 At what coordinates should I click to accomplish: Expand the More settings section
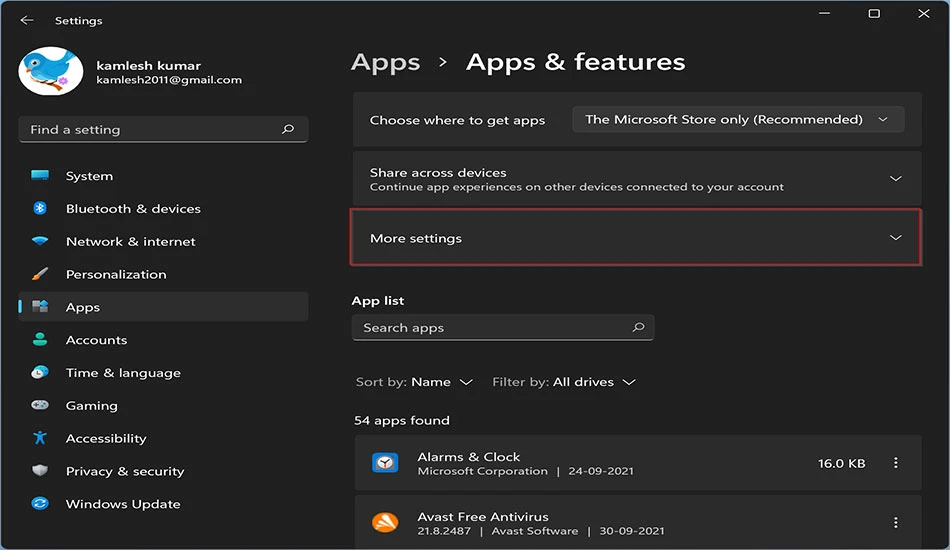click(636, 237)
